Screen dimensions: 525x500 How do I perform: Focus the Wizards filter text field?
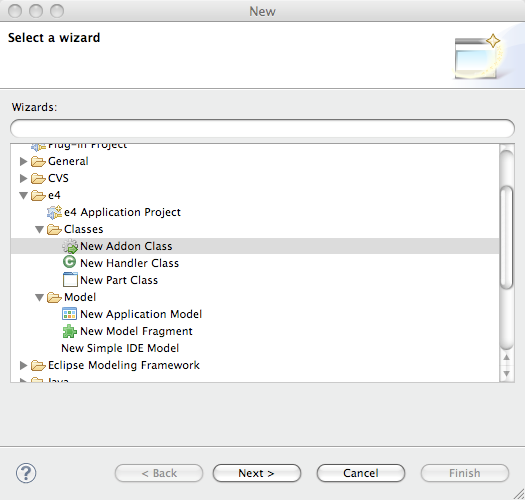[x=262, y=128]
